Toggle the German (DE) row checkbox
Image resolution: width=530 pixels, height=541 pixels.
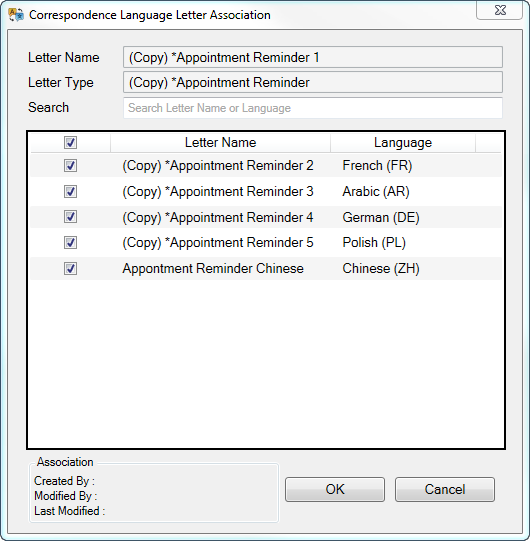coord(70,217)
